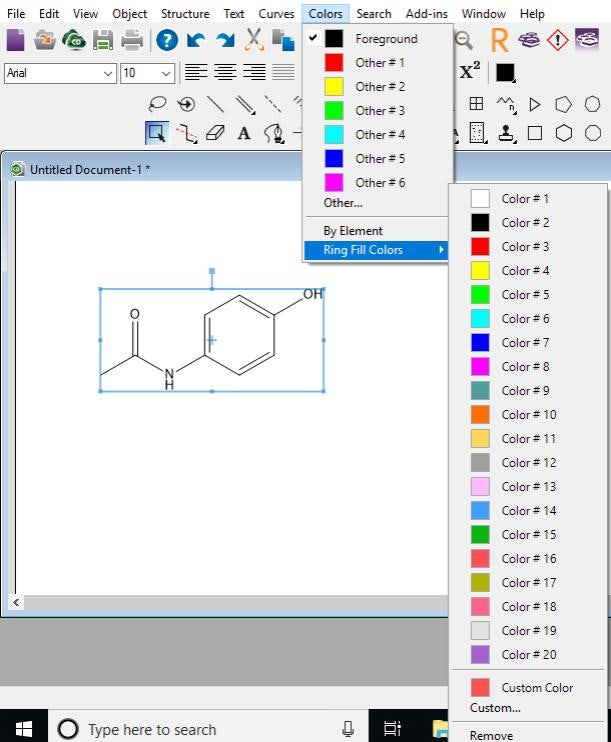Toggle centered text alignment
This screenshot has height=742, width=611.
tap(225, 72)
